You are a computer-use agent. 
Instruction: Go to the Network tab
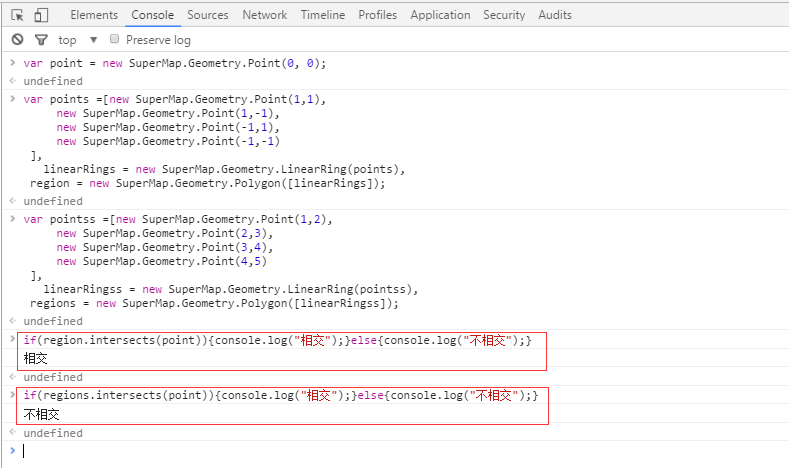265,15
